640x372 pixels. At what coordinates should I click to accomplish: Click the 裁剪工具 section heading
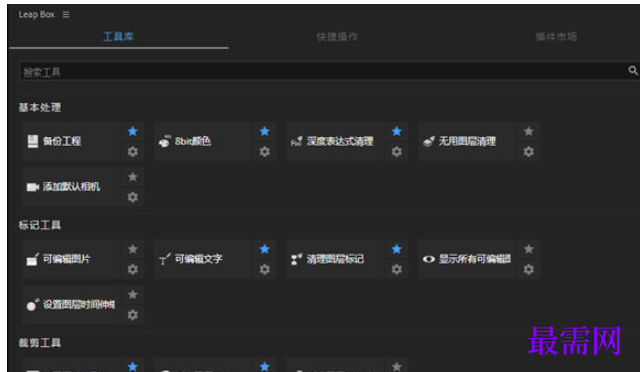[40, 343]
